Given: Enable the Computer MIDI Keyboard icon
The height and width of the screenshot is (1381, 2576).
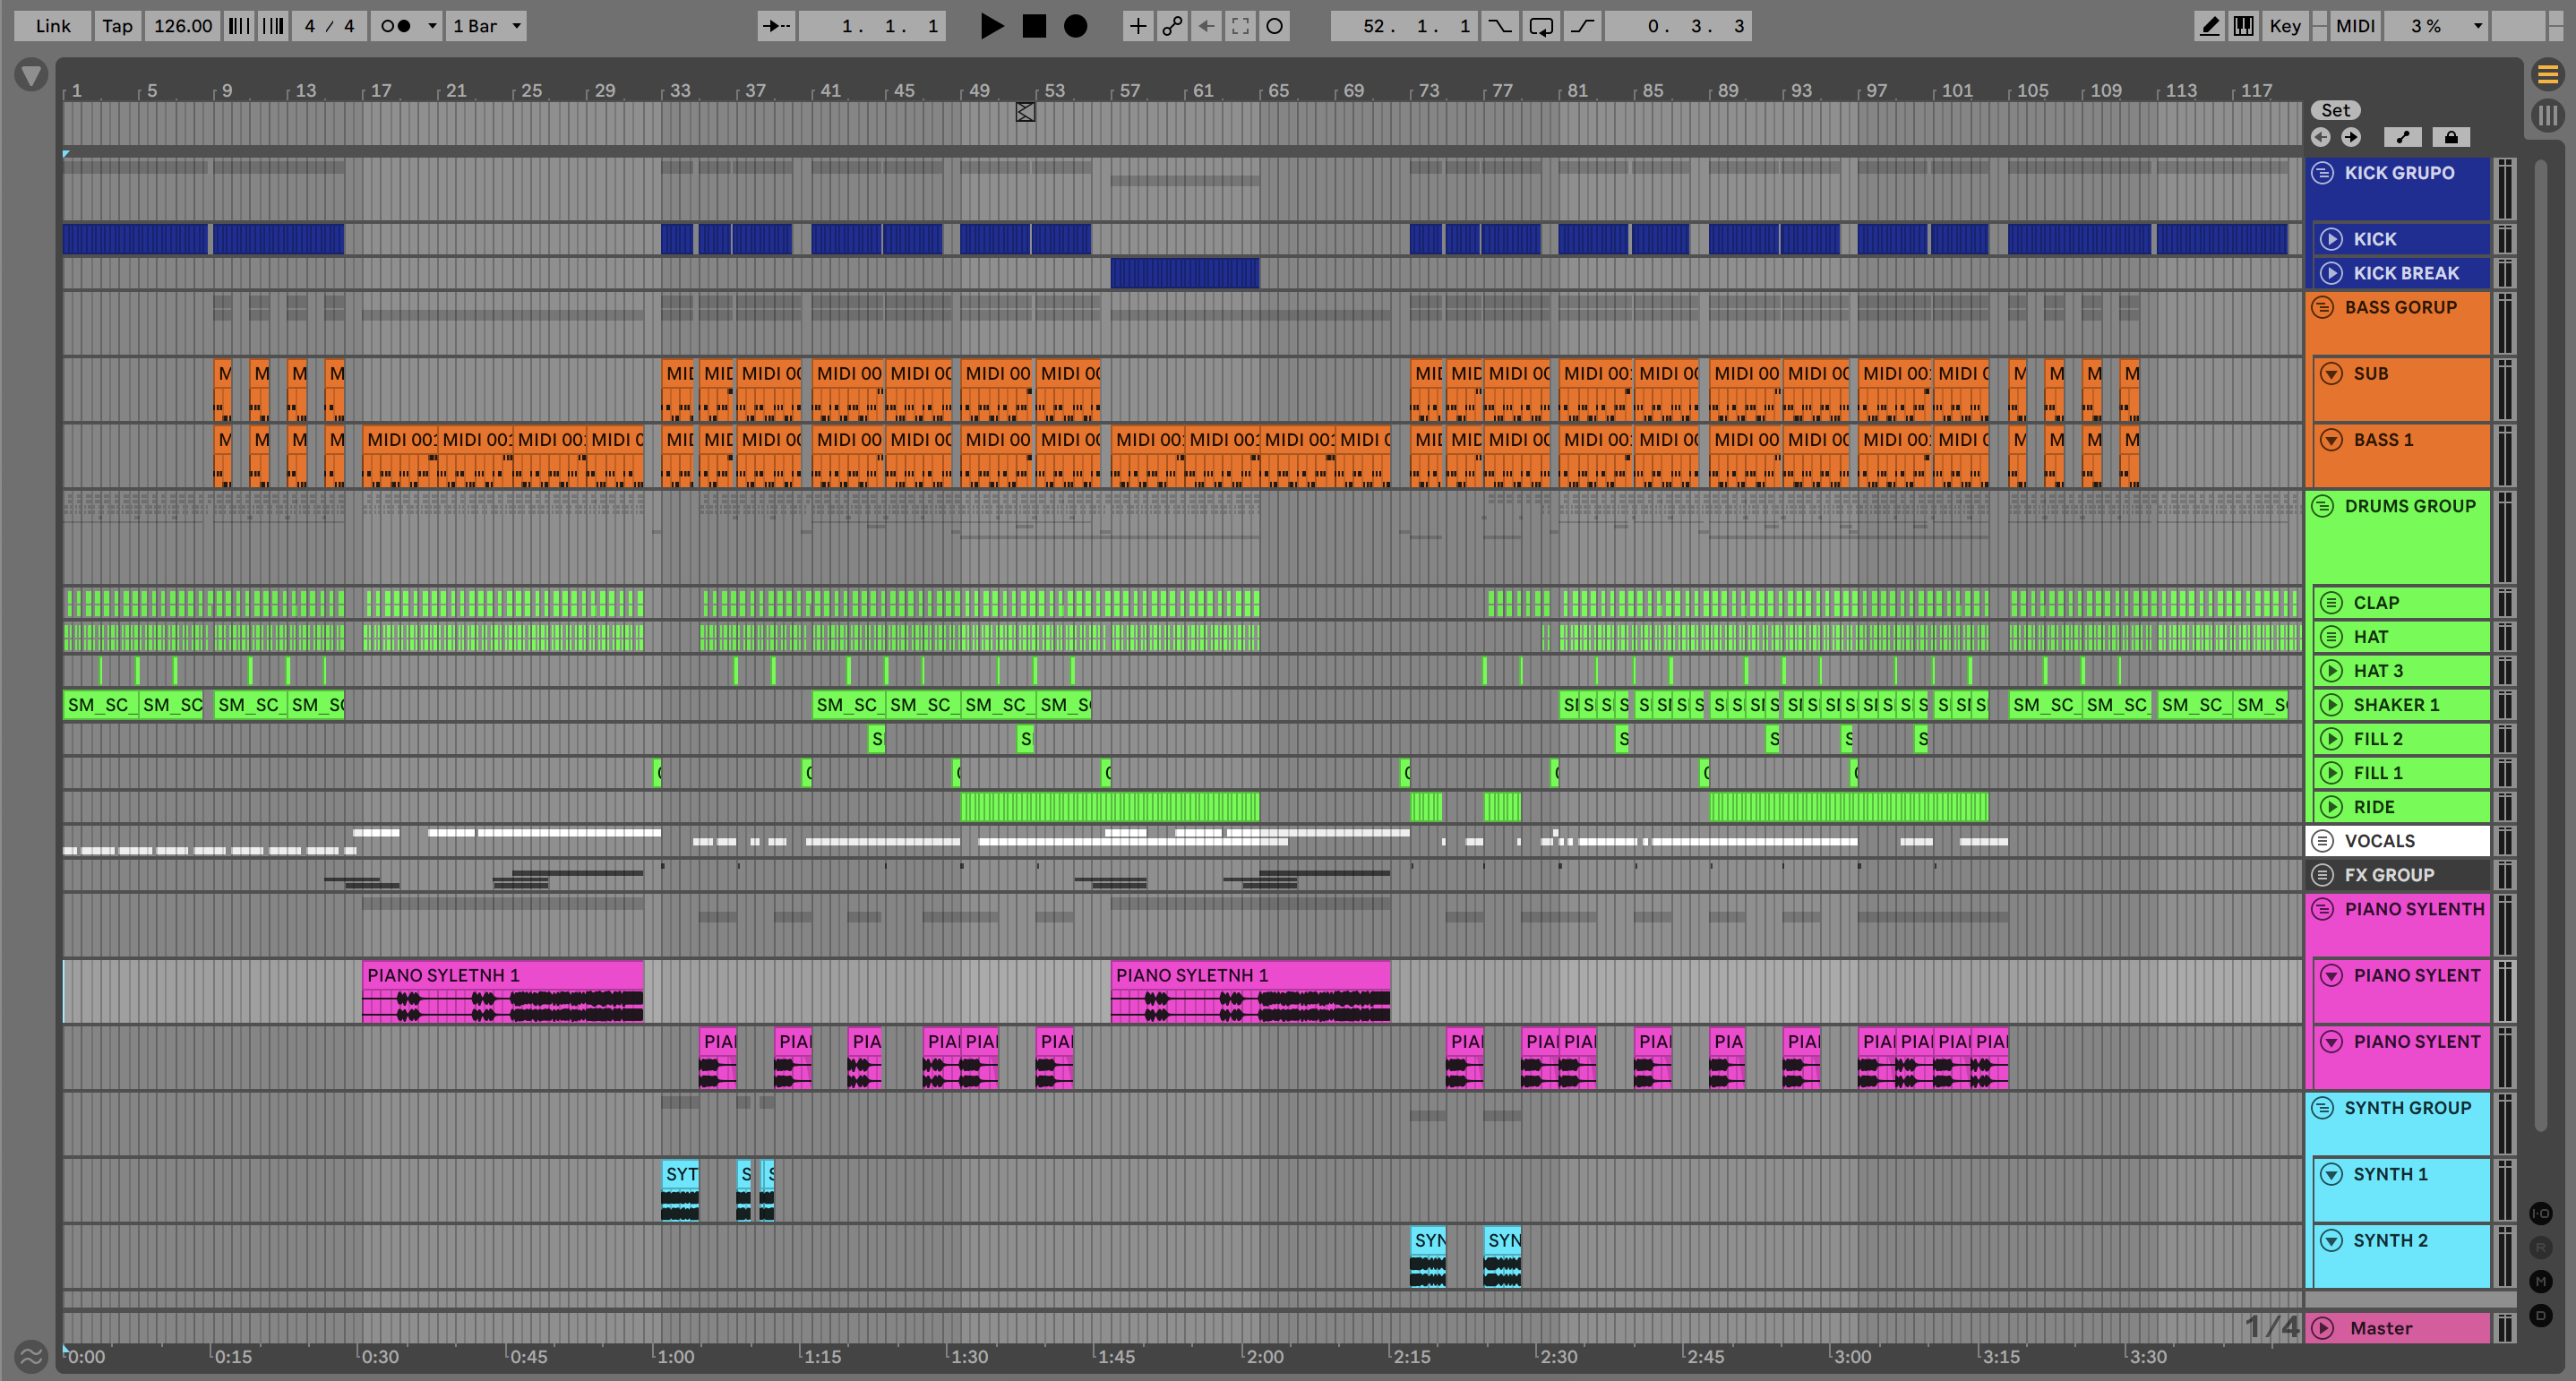Looking at the screenshot, I should click(x=2243, y=26).
